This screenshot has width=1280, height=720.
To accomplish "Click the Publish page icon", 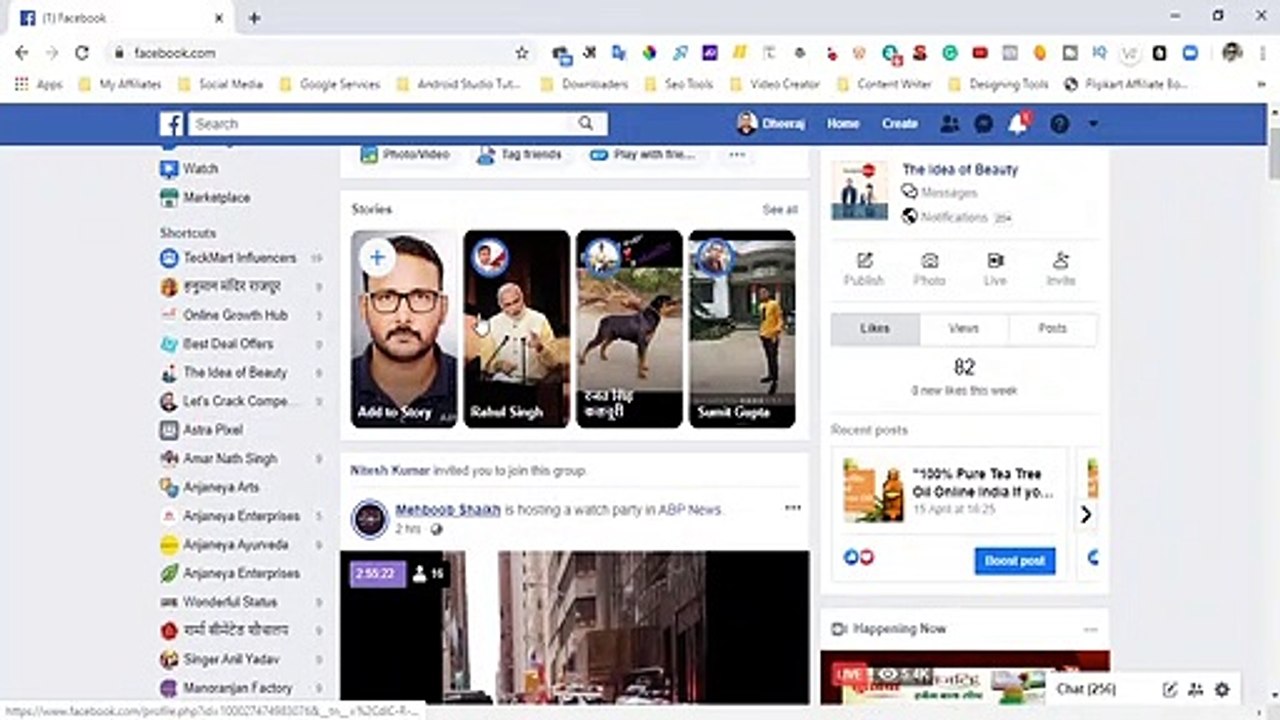I will [x=864, y=269].
